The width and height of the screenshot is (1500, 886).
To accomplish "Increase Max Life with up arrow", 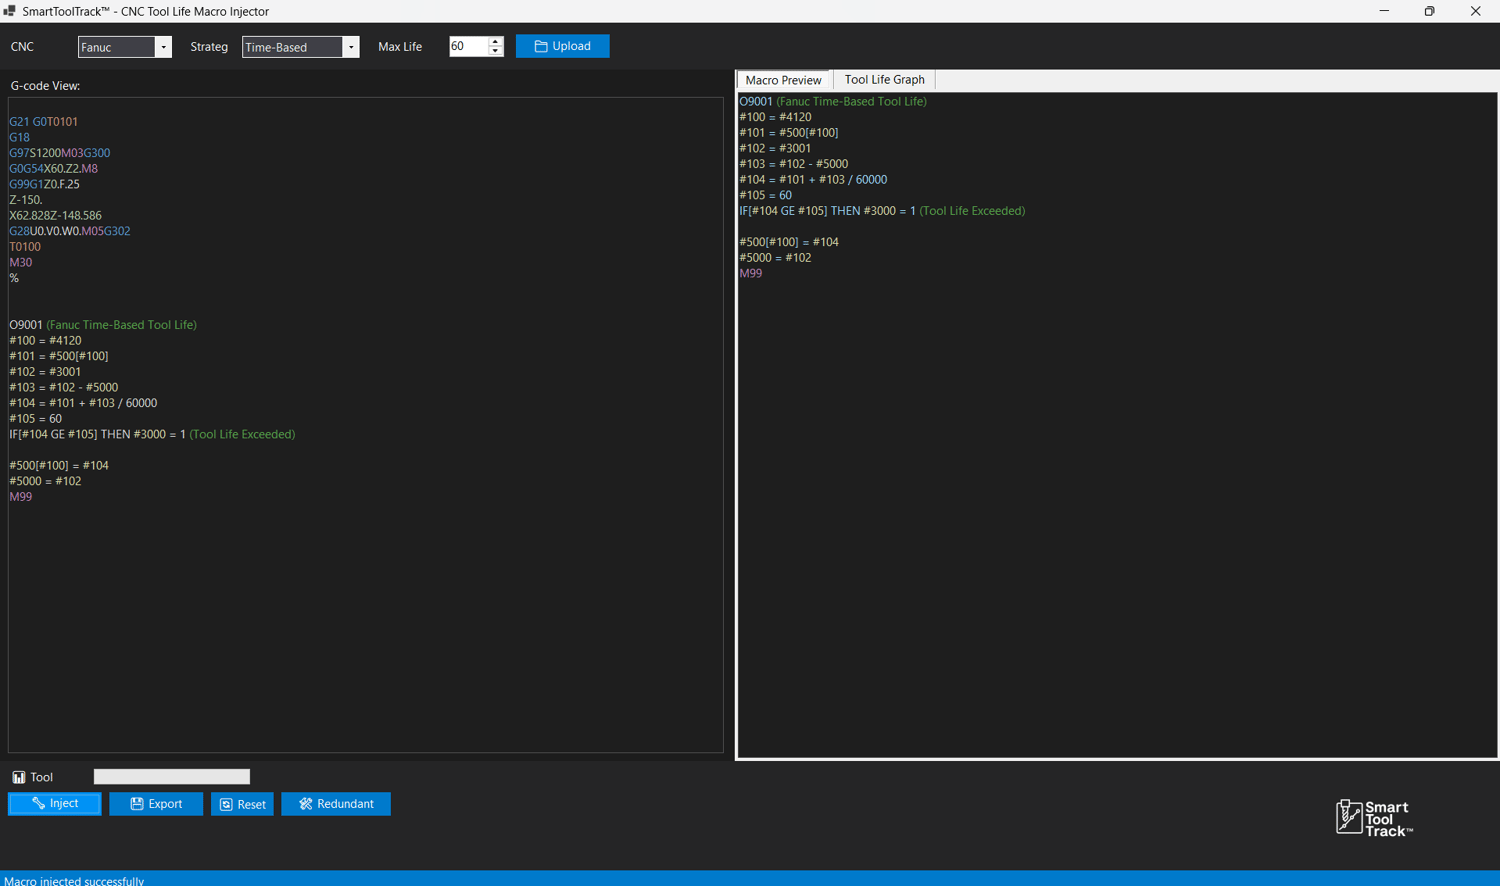I will [495, 41].
